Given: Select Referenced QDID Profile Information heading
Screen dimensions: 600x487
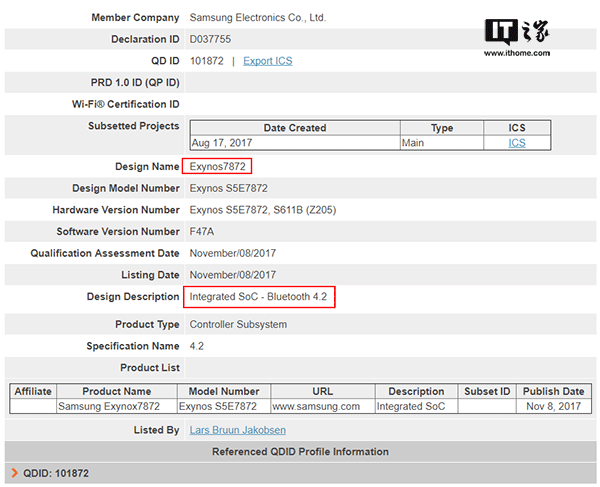Looking at the screenshot, I should pyautogui.click(x=300, y=452).
